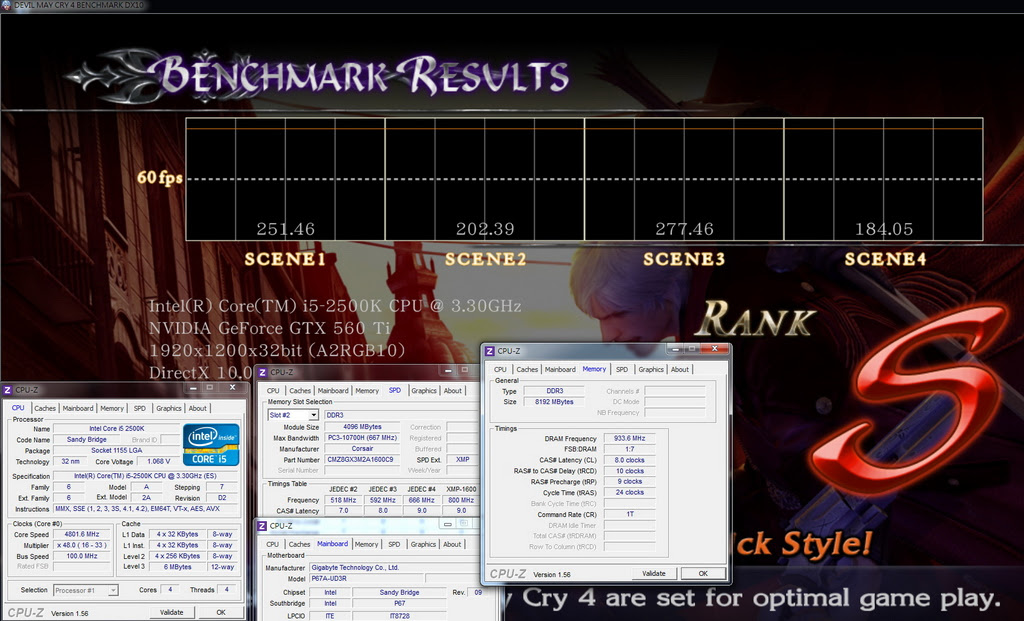Click the Scene 4 score 184.05
1024x621 pixels.
point(884,229)
